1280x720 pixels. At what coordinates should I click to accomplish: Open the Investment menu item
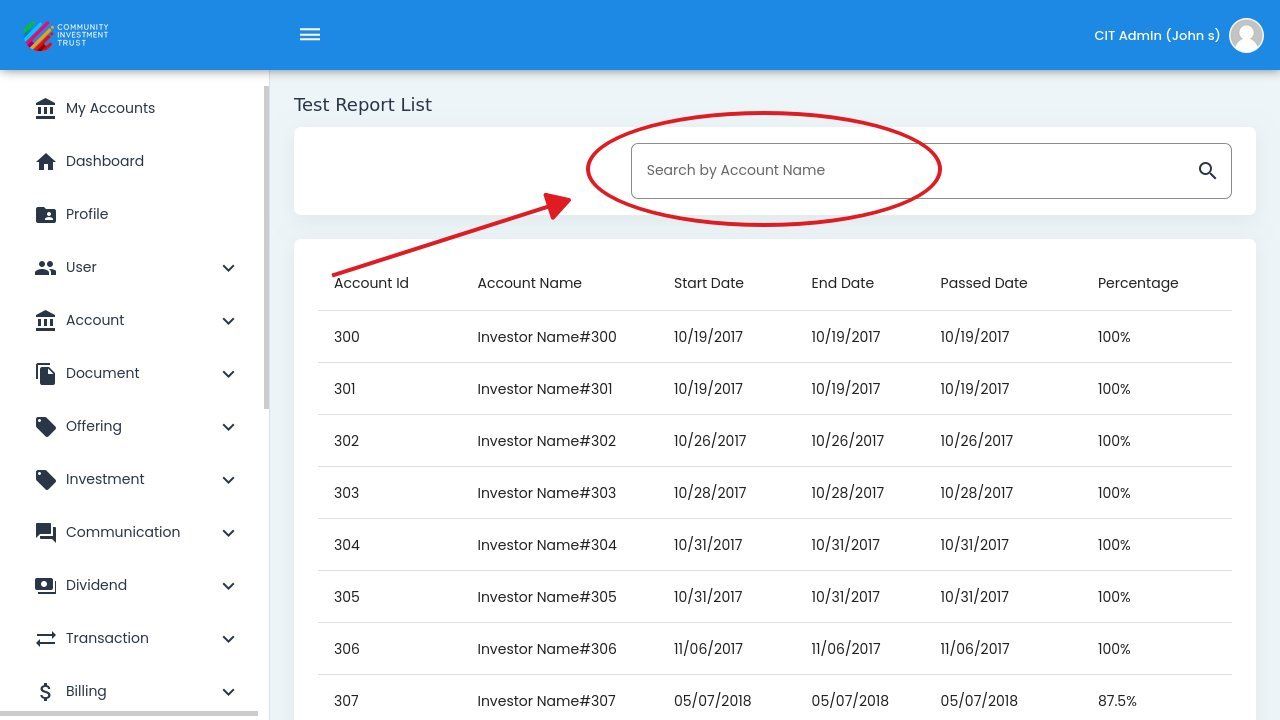(x=105, y=479)
